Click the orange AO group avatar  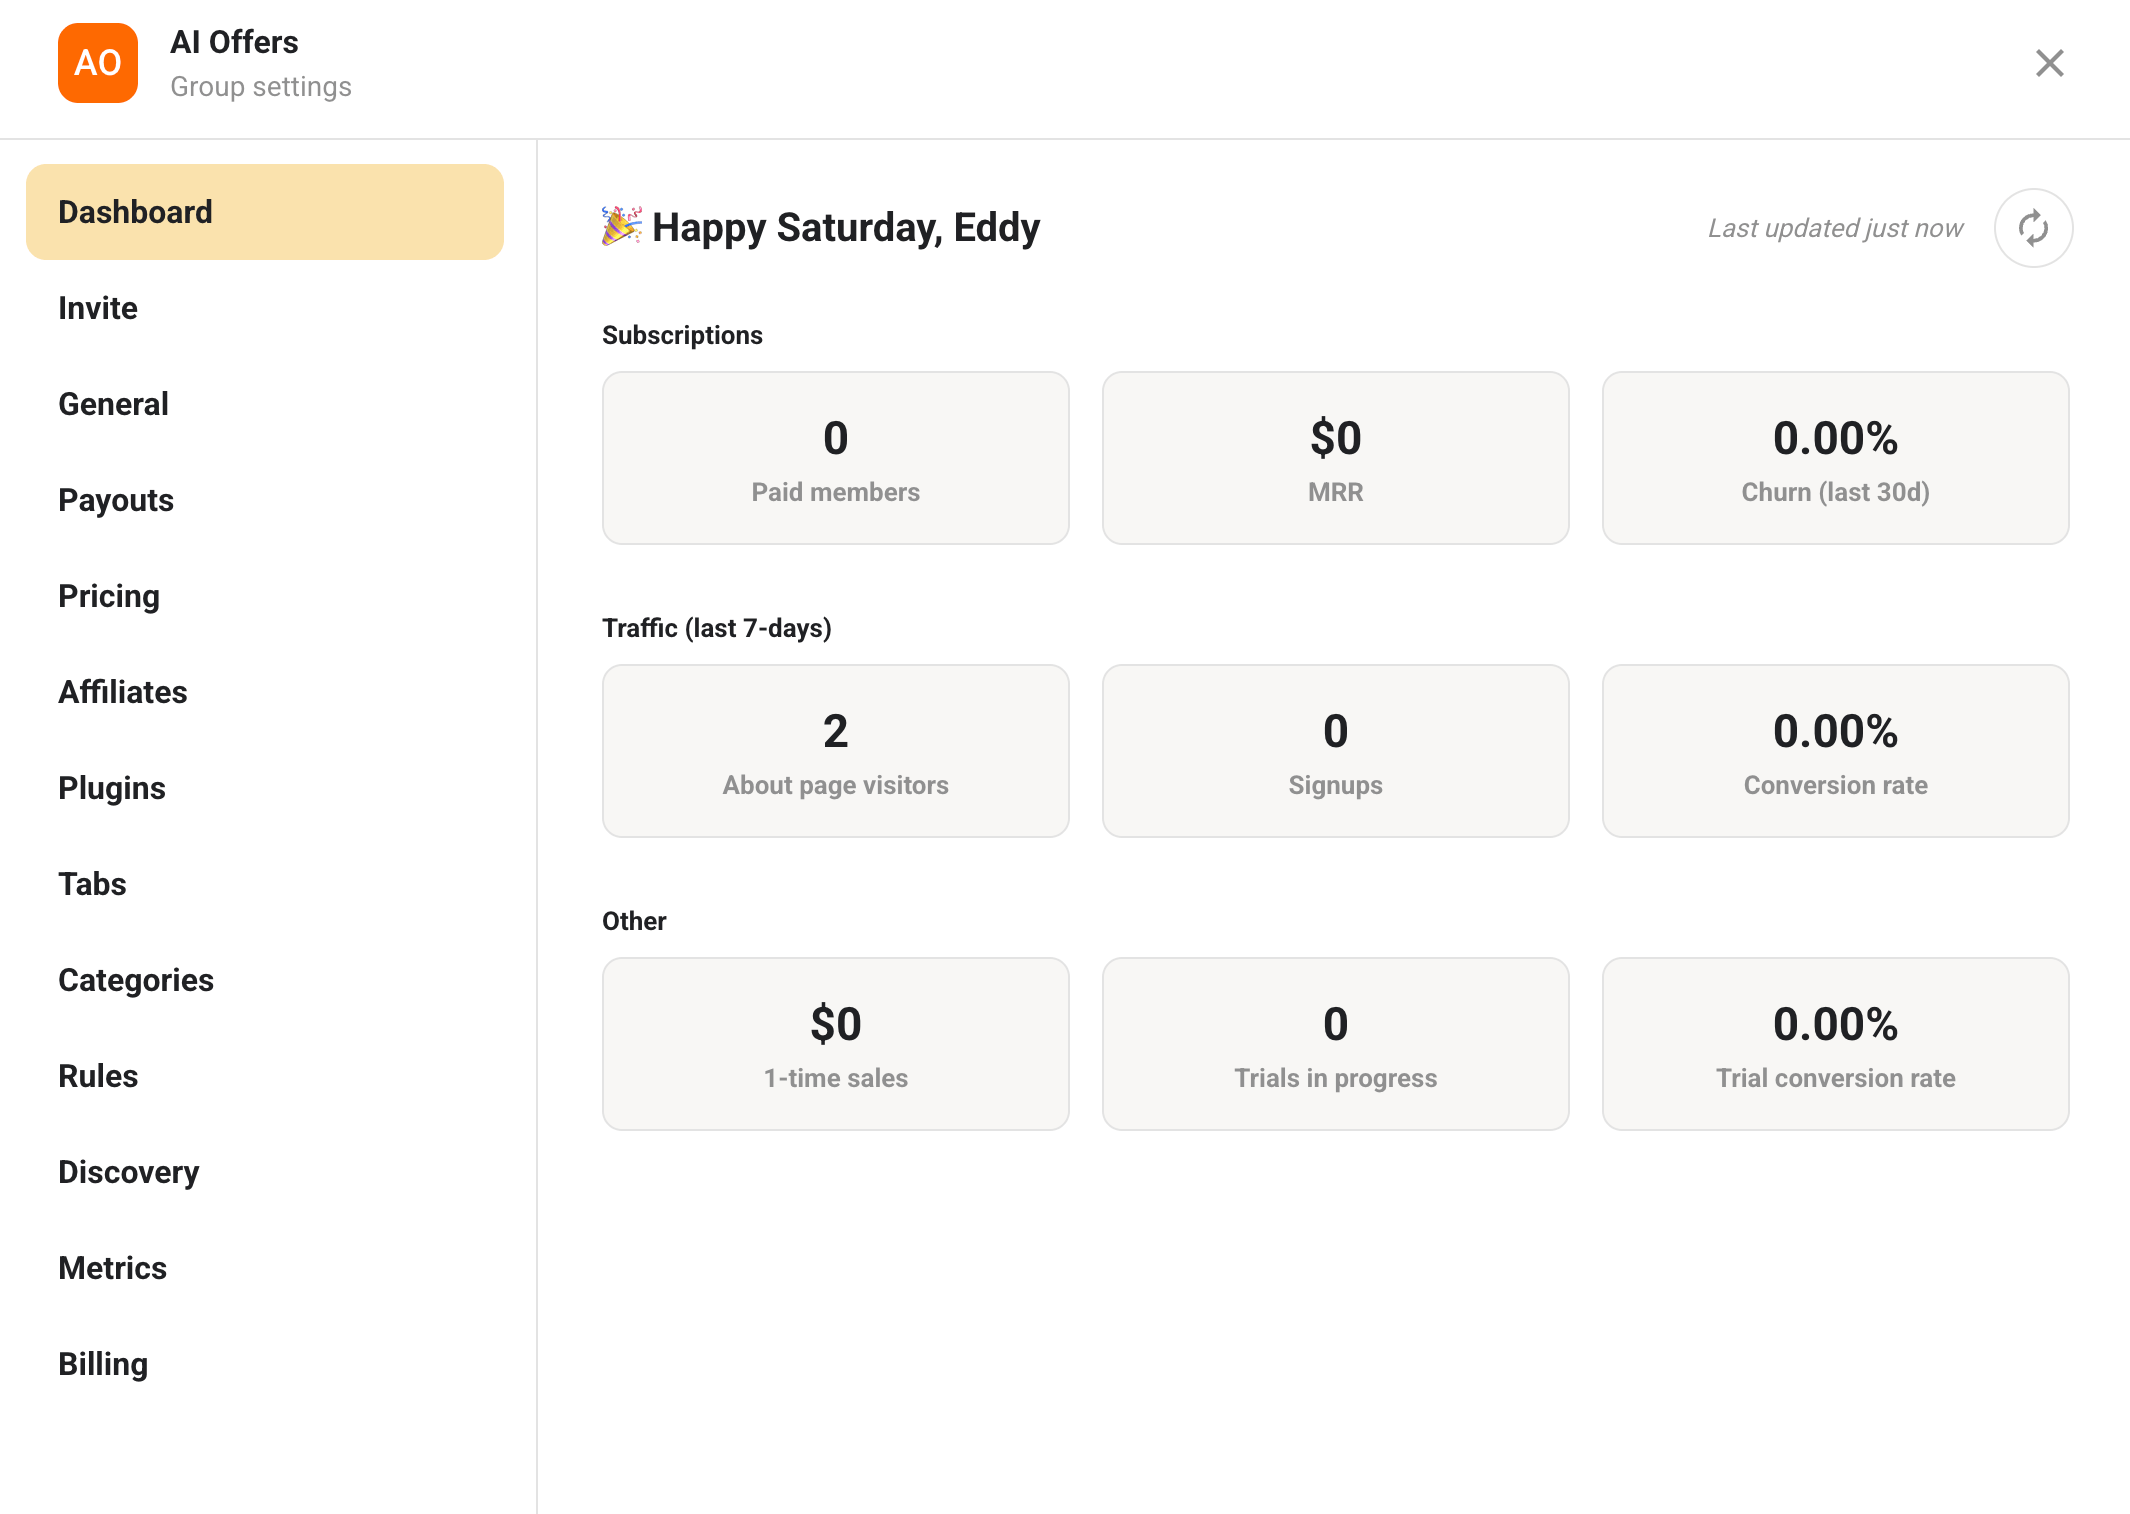click(98, 63)
